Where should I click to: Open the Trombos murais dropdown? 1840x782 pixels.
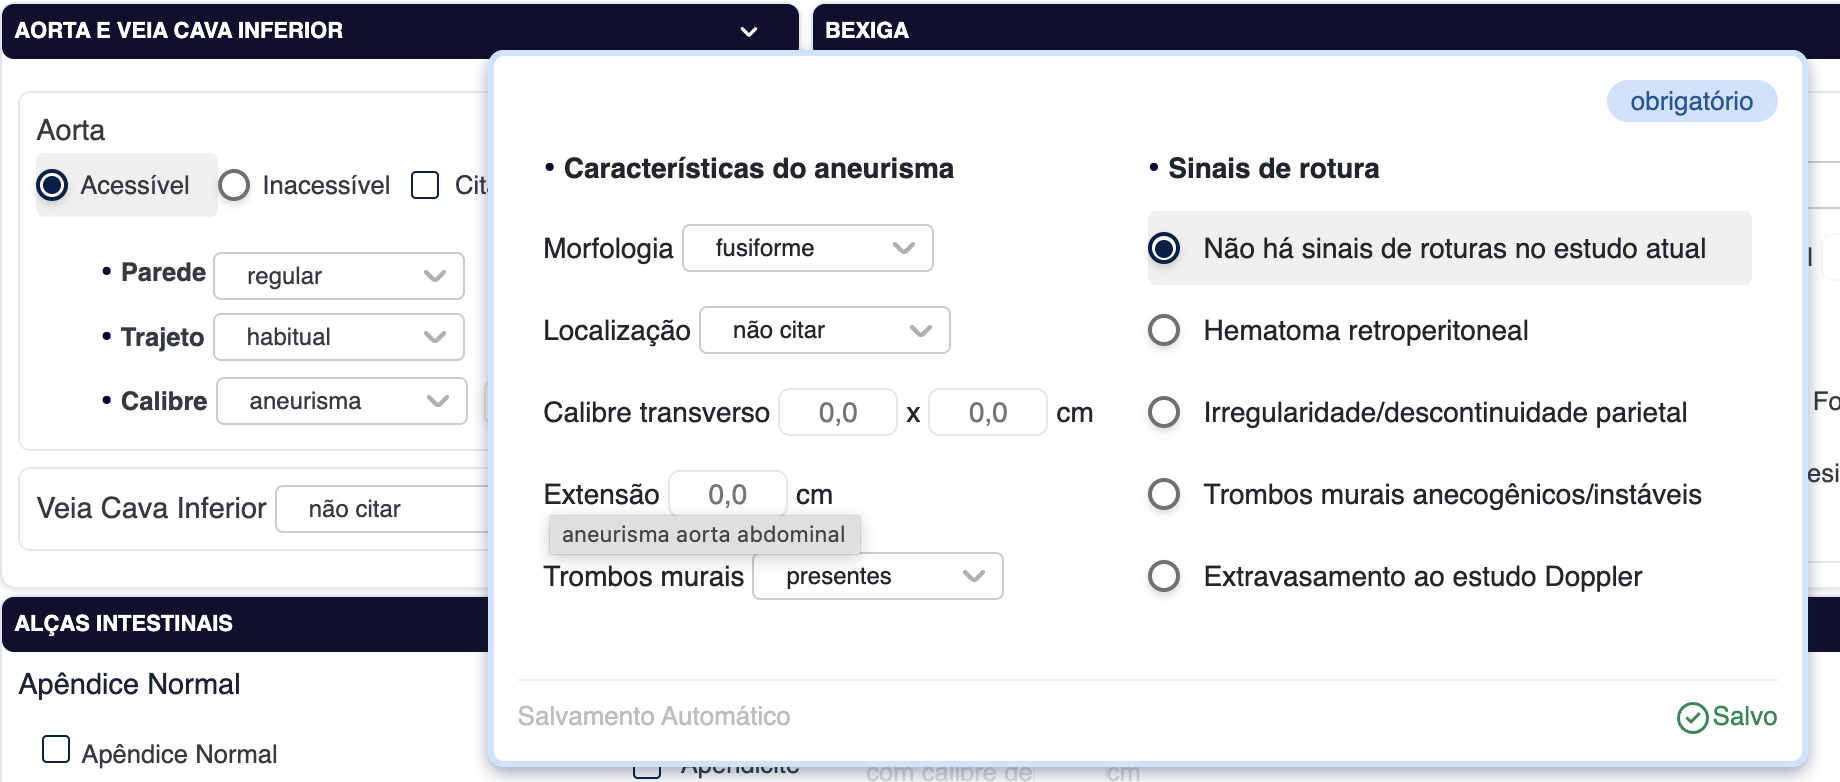click(878, 576)
